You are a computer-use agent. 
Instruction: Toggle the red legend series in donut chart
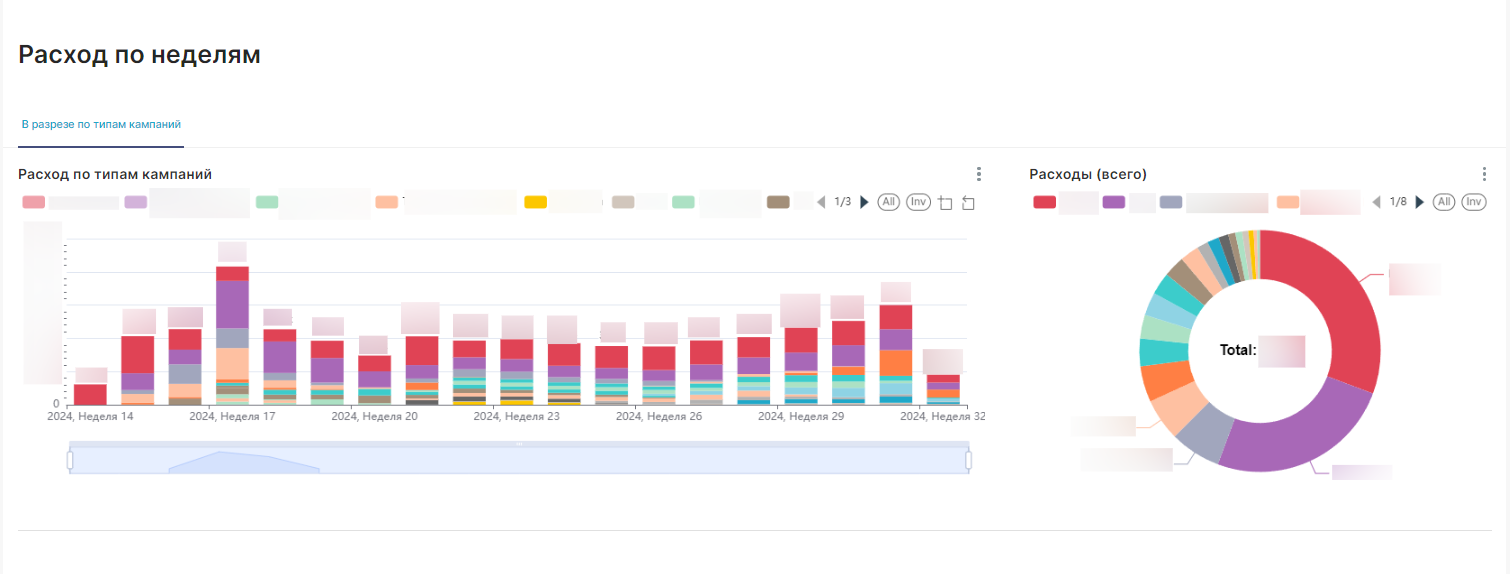pyautogui.click(x=1045, y=202)
